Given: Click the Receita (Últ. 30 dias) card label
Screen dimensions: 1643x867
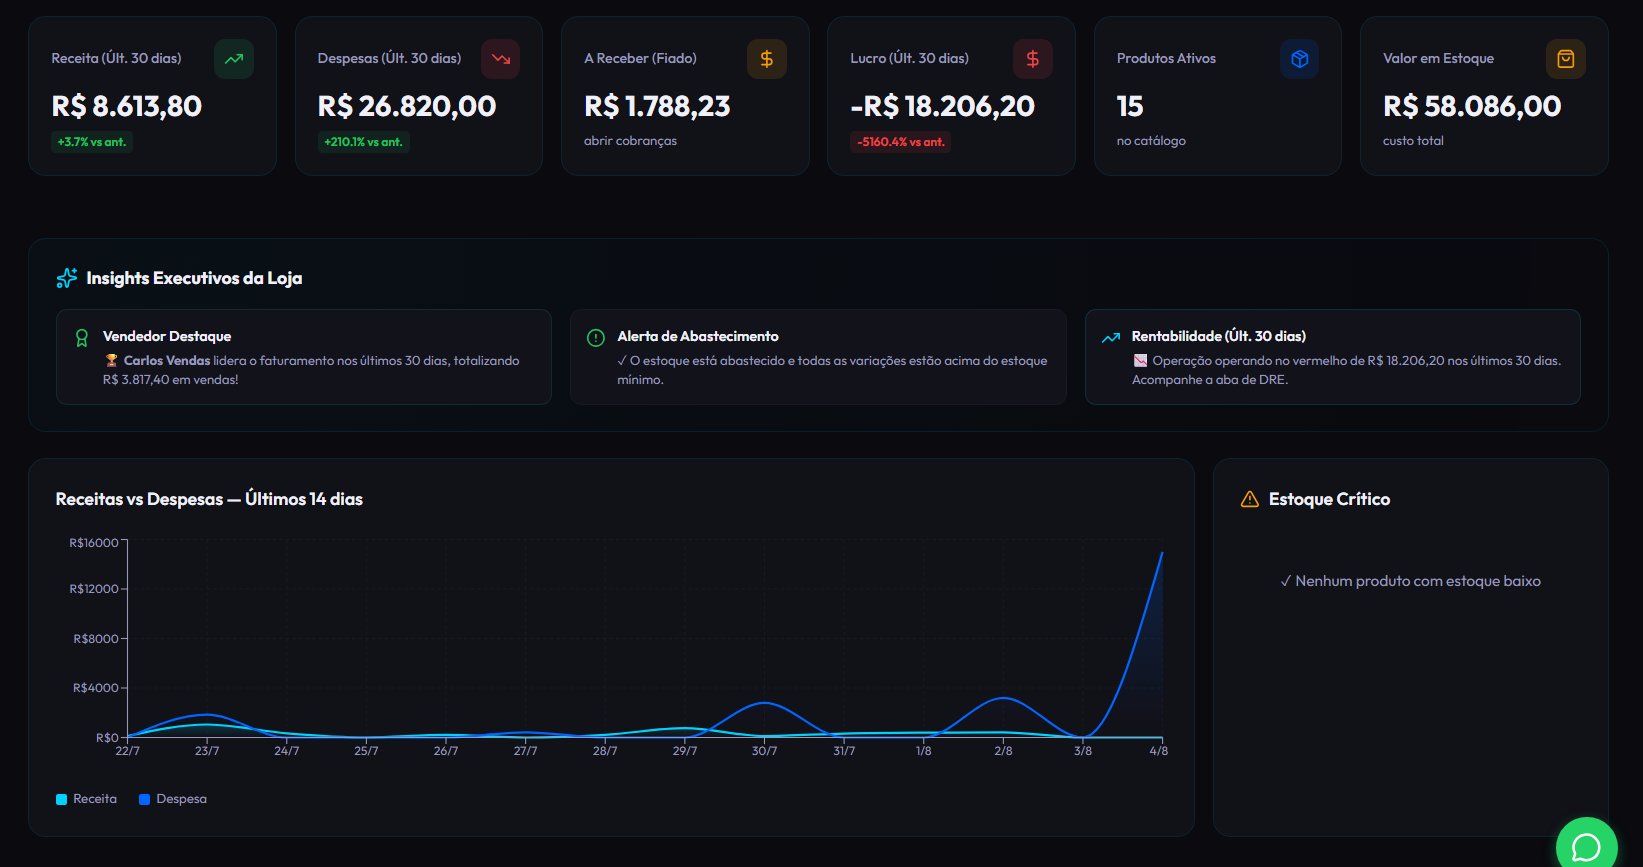Looking at the screenshot, I should coord(116,59).
